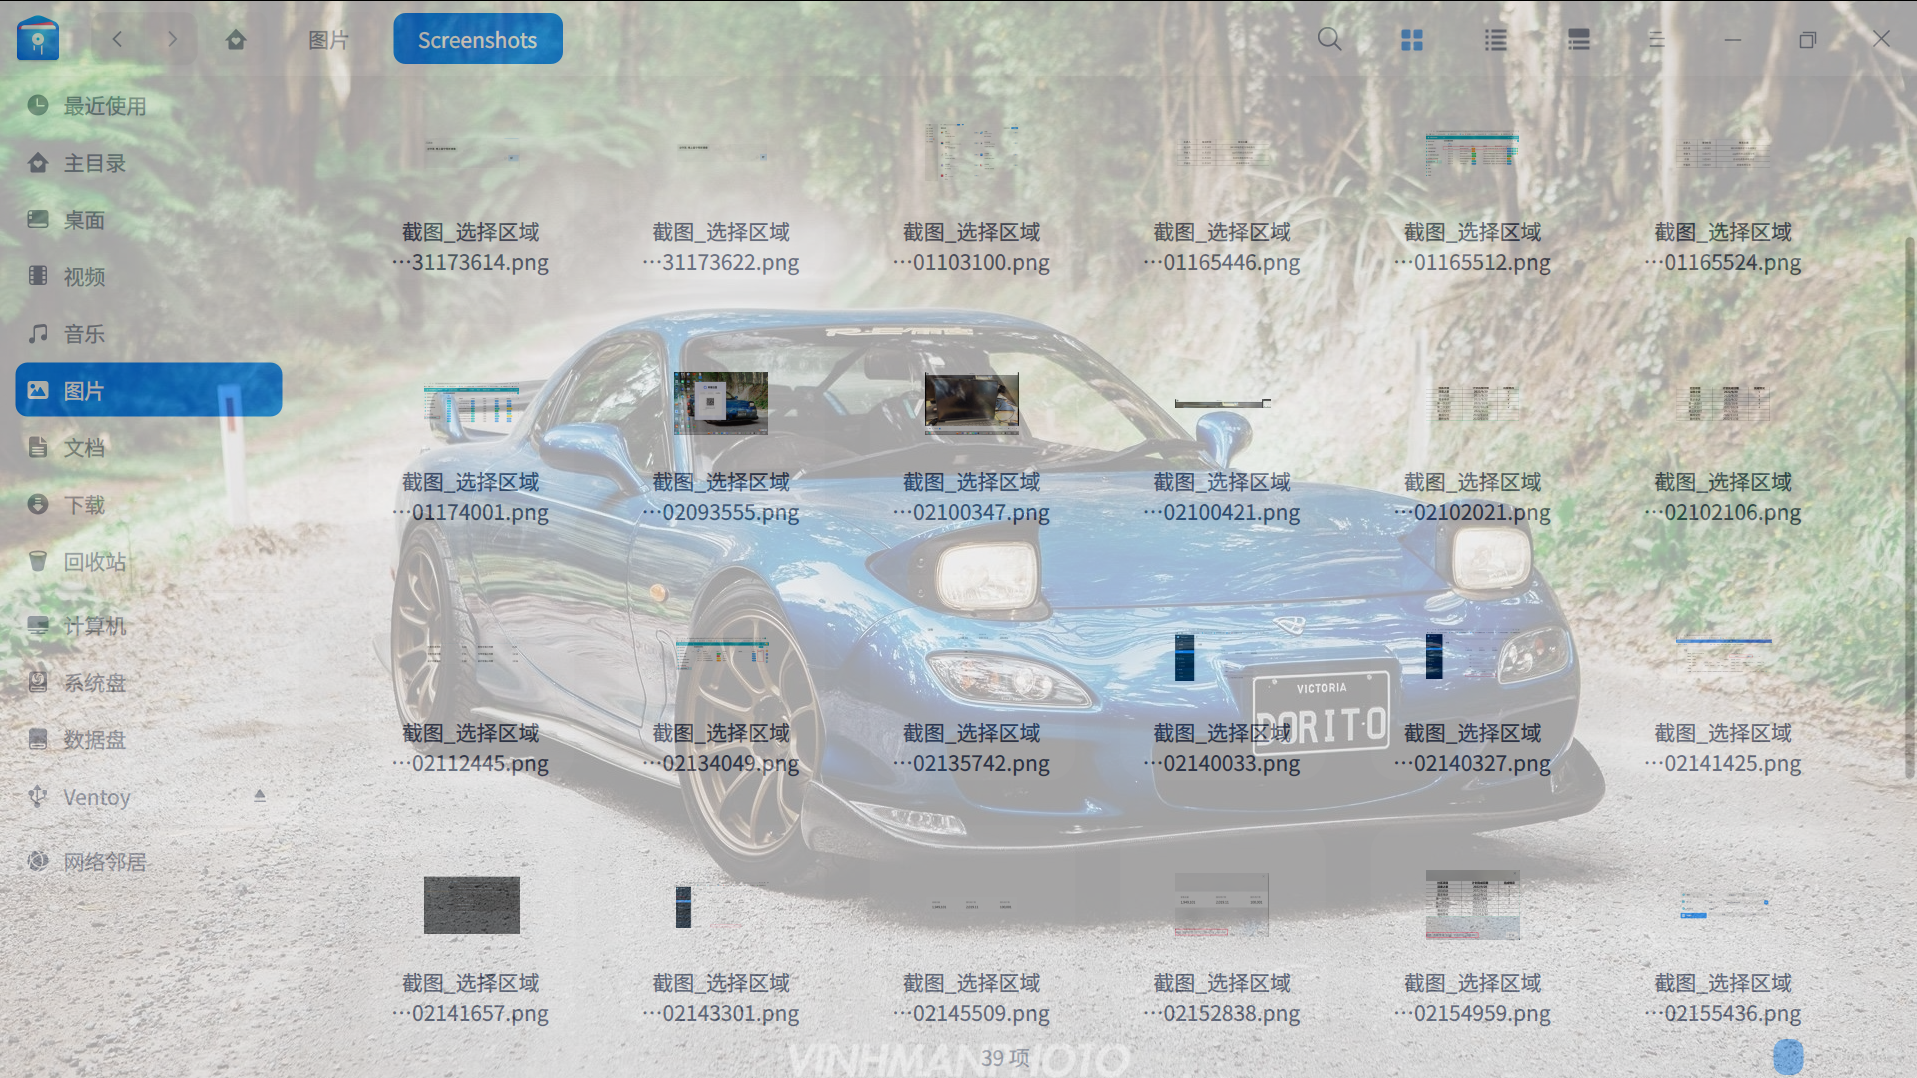The height and width of the screenshot is (1078, 1917).
Task: Select the screenshot thumbnail ending 02143301.png
Action: [721, 906]
